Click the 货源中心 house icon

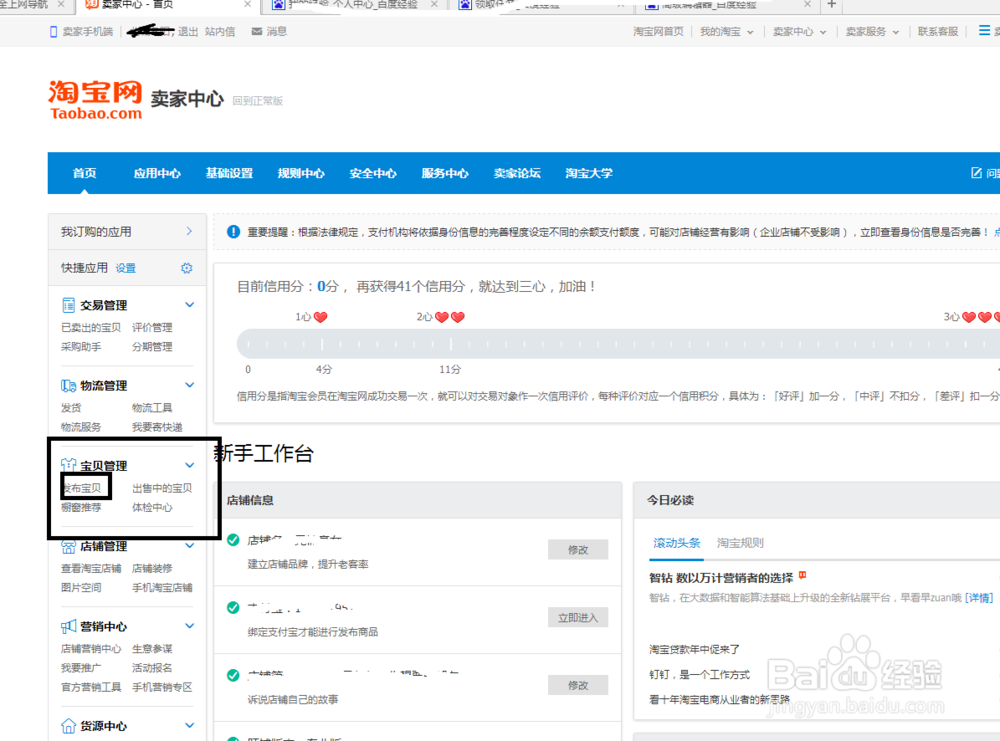point(68,726)
